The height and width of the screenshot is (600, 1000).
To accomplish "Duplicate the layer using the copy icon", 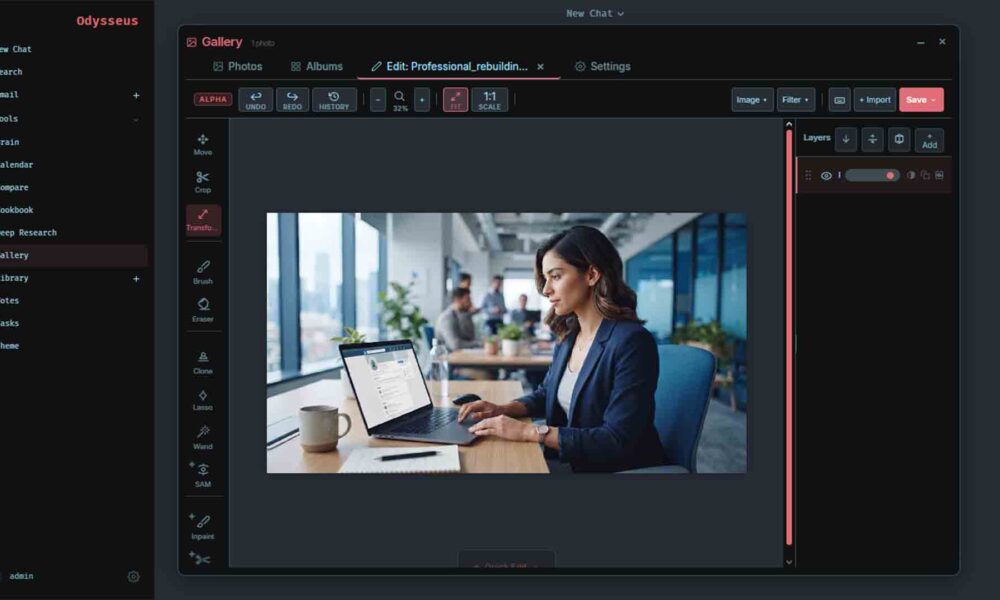I will tap(925, 175).
